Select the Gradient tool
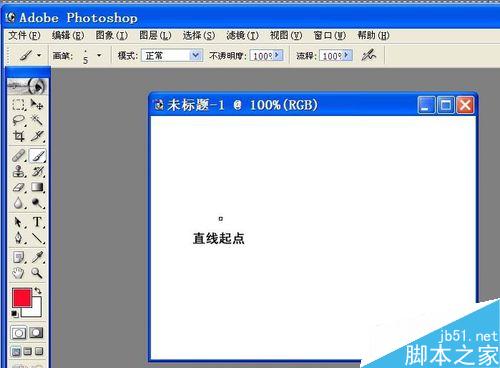500x368 pixels. (37, 187)
